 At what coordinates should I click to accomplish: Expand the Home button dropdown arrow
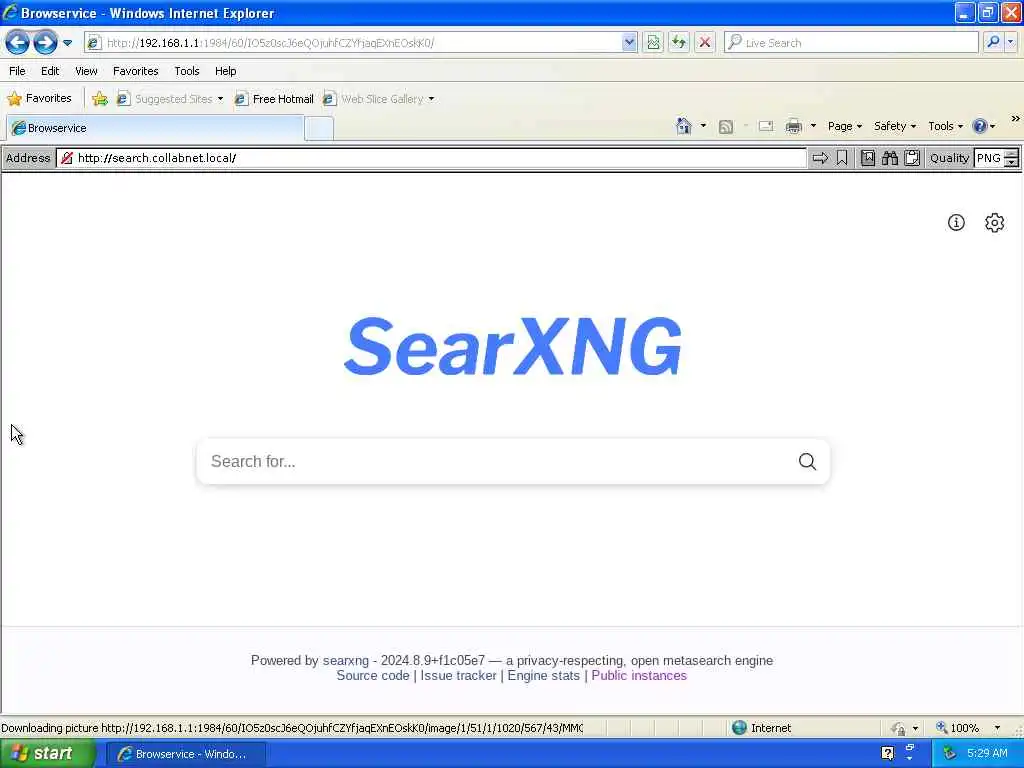(x=703, y=126)
